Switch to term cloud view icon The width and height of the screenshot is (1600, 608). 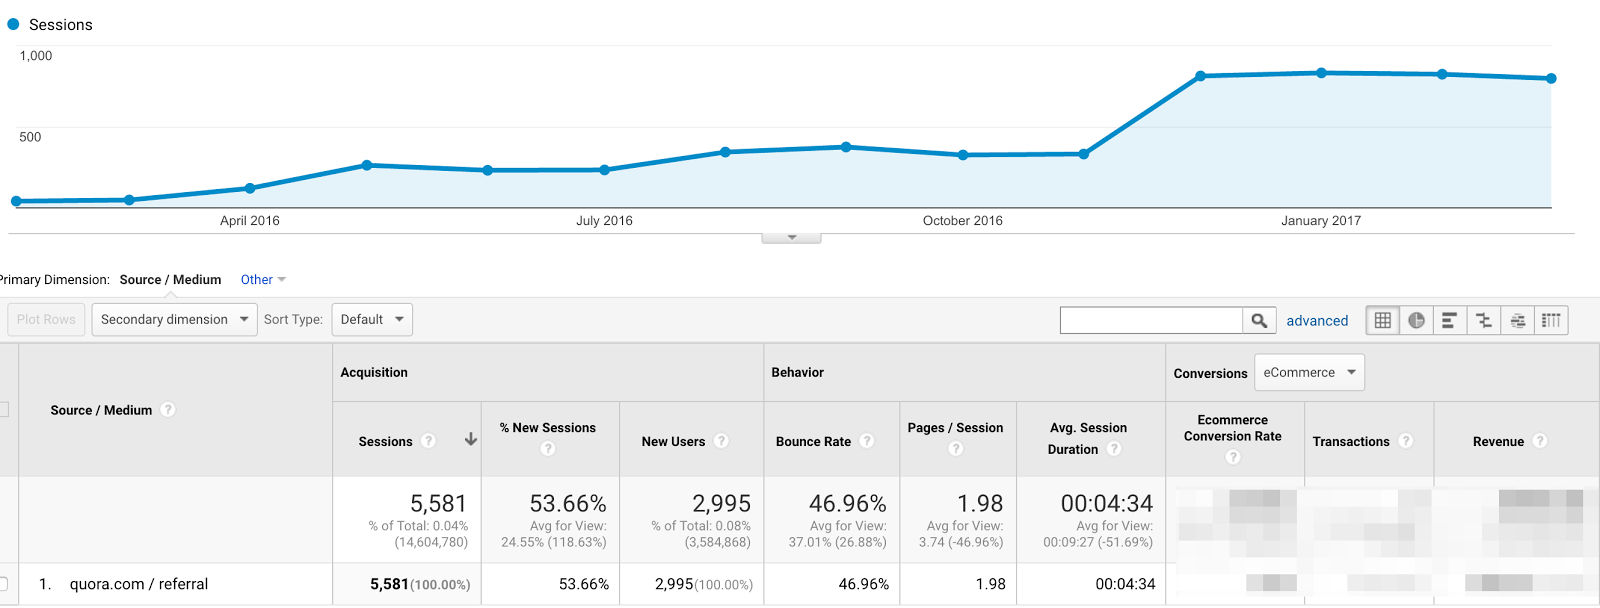click(x=1517, y=320)
